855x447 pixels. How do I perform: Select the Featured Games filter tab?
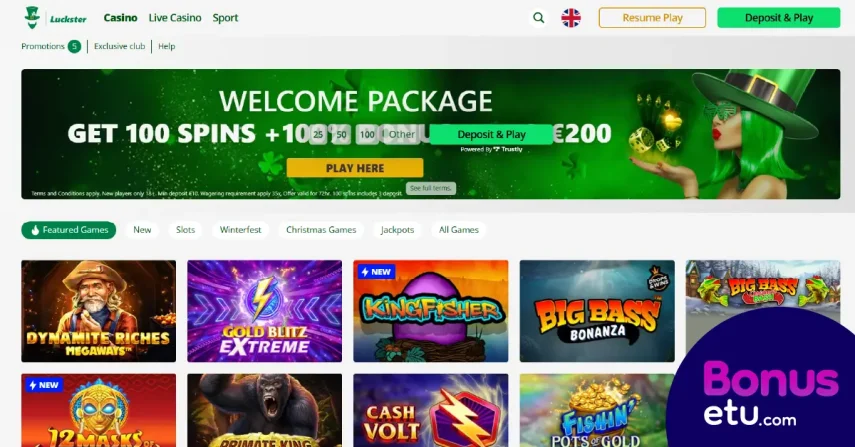click(x=69, y=230)
